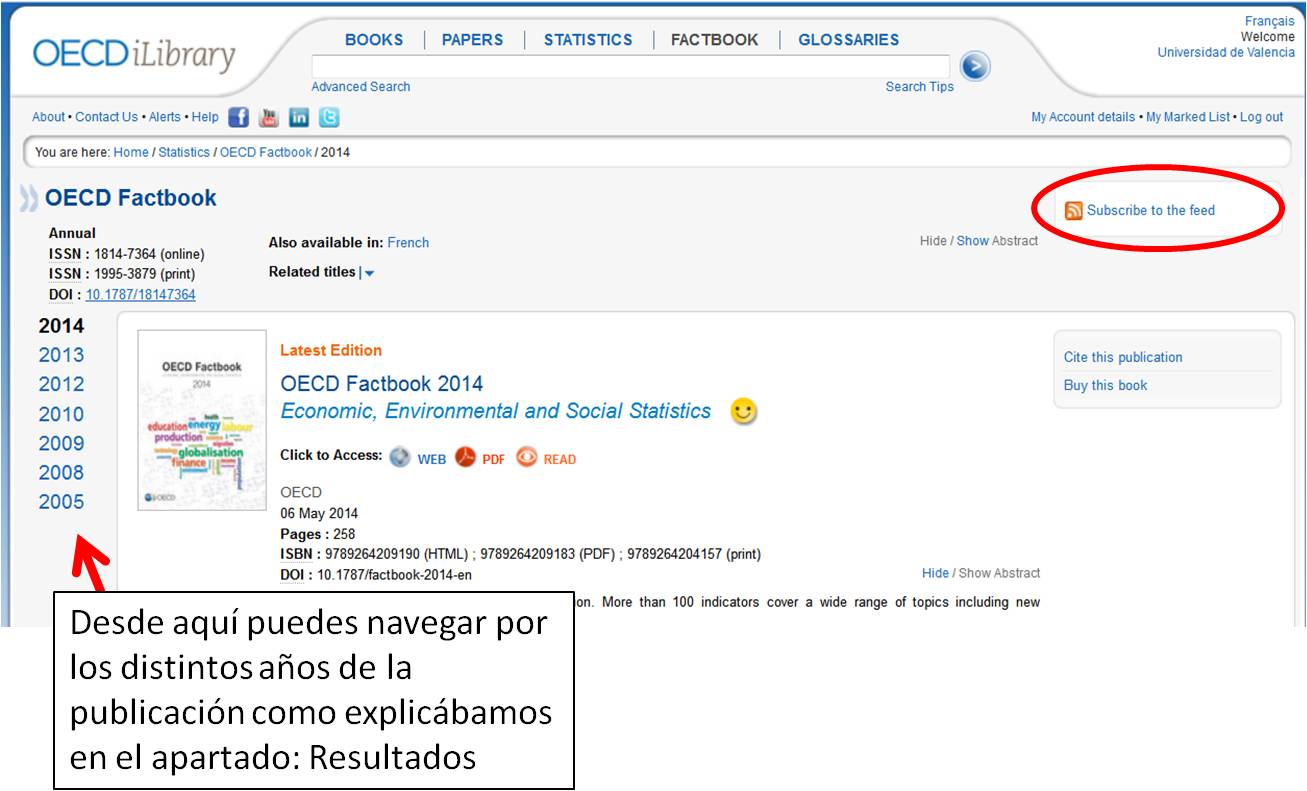Click the top Show abstract link
The width and height of the screenshot is (1307, 791).
click(x=973, y=241)
